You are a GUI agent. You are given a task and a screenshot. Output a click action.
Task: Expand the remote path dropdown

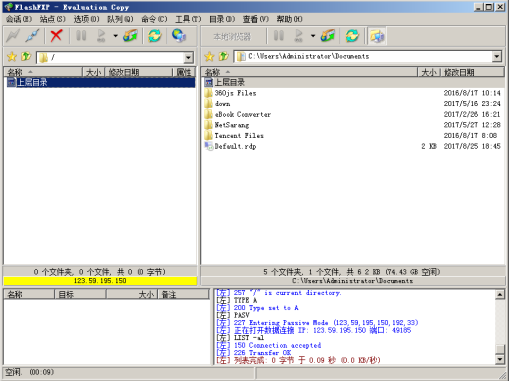coord(188,57)
